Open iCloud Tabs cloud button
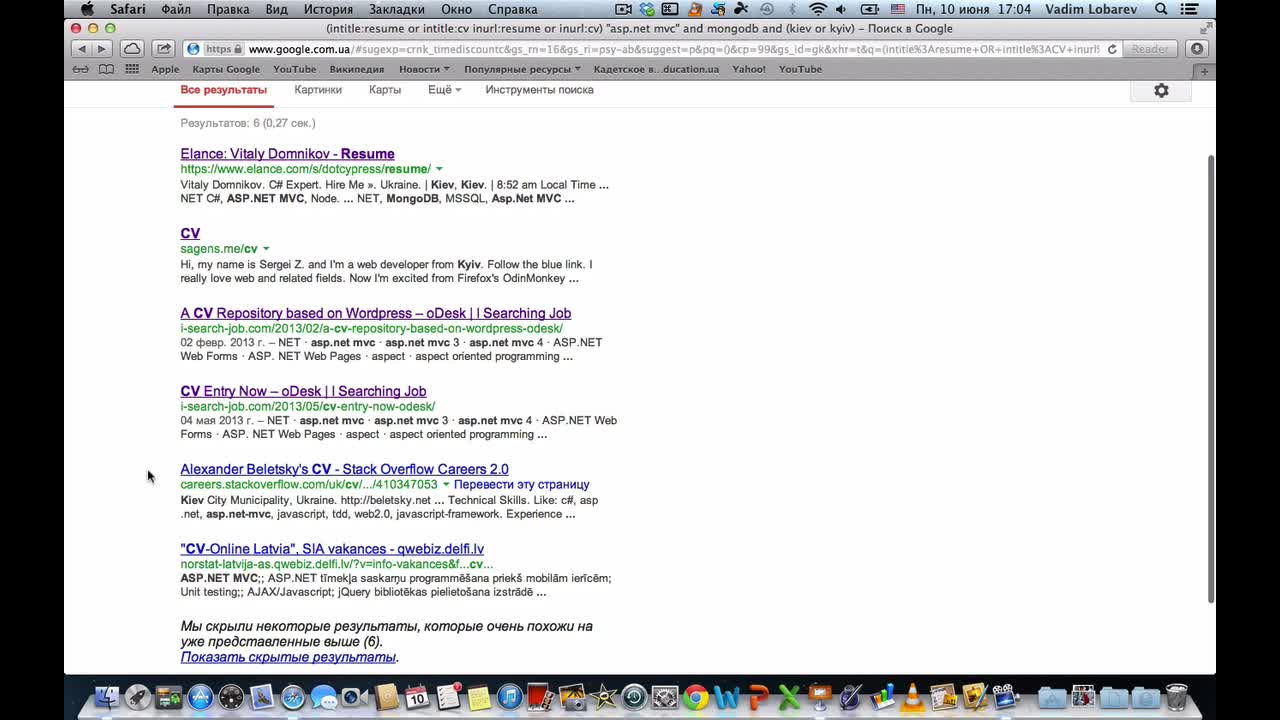The image size is (1280, 720). click(x=132, y=49)
